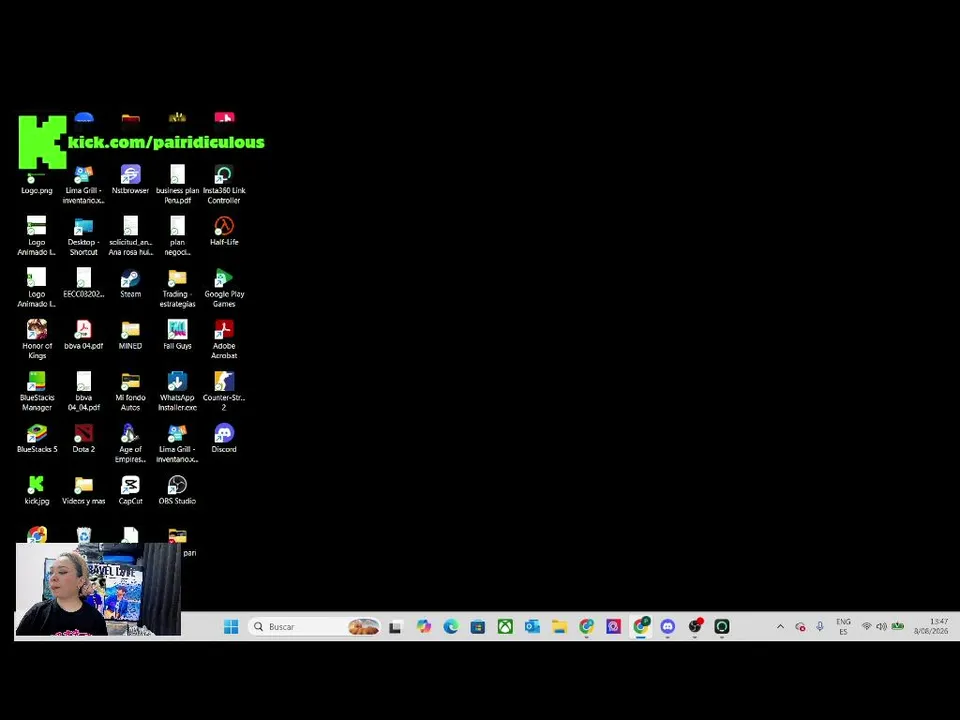
Task: Open the Wi-Fi network status icon
Action: 866,626
